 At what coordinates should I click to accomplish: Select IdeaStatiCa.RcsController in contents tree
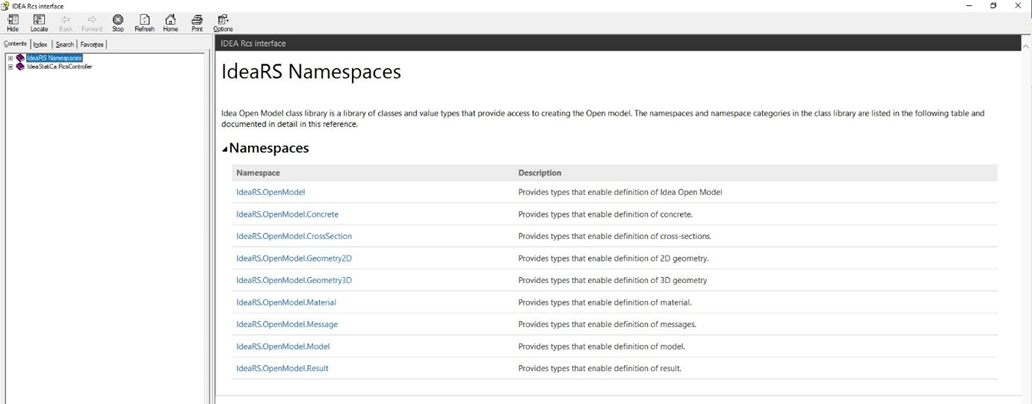[59, 67]
